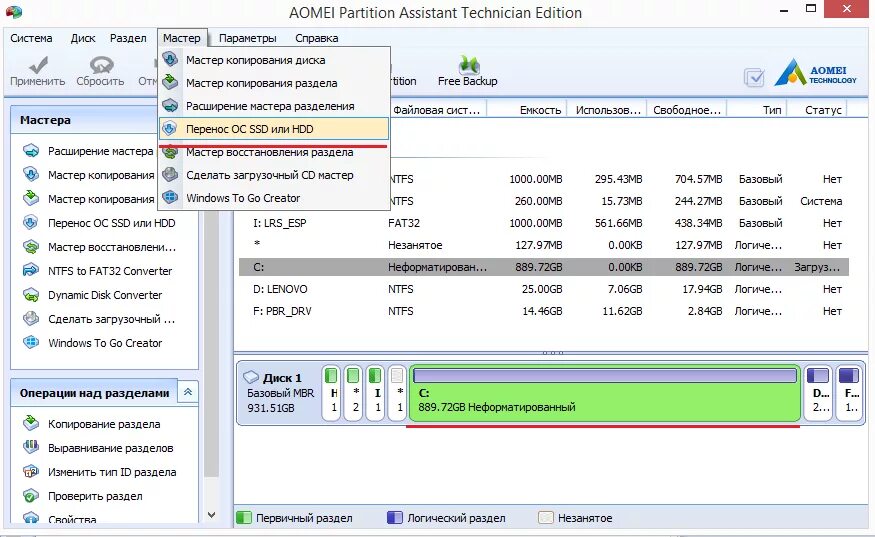This screenshot has width=875, height=537.
Task: Select the C: Неформатирован… partition row
Action: click(544, 267)
